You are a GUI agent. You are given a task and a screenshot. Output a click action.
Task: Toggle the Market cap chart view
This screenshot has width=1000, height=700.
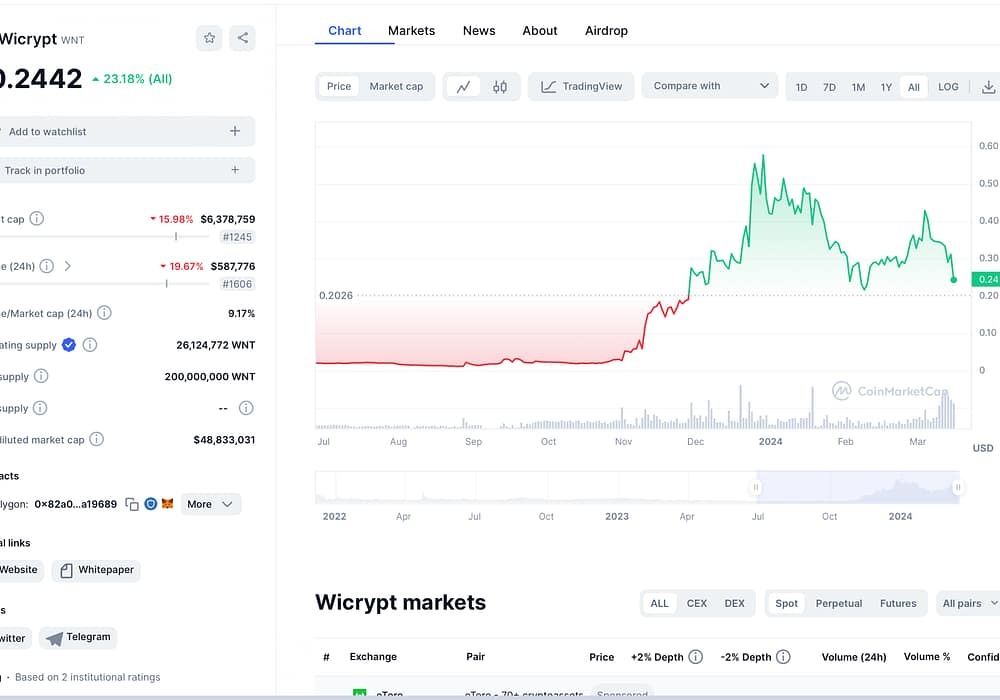(x=396, y=87)
